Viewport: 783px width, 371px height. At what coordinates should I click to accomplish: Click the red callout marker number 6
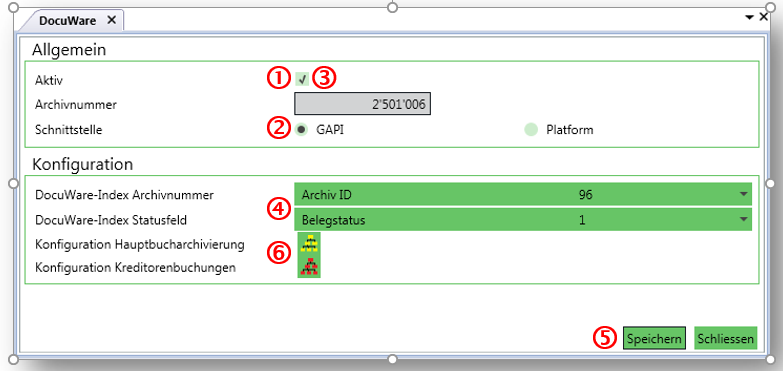click(278, 253)
